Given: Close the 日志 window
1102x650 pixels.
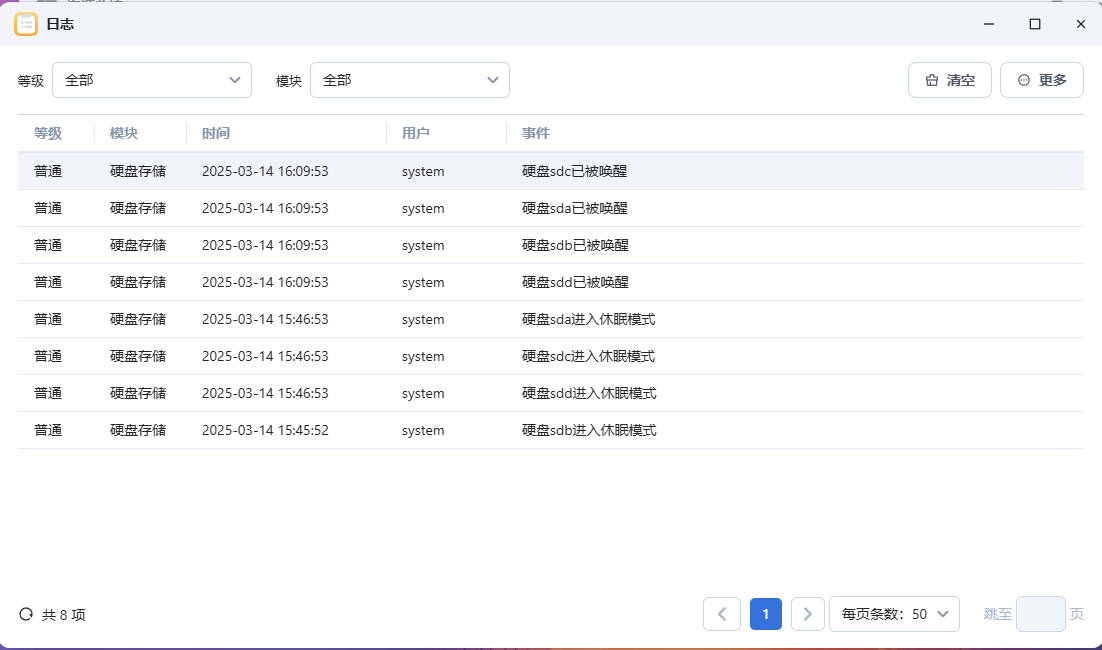Looking at the screenshot, I should 1081,24.
